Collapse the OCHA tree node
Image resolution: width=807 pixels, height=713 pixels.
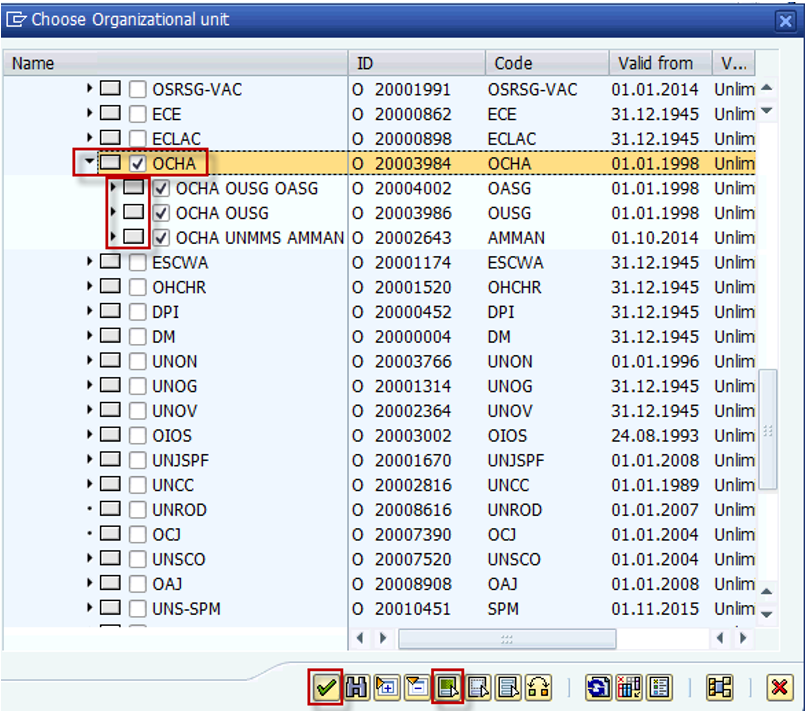click(x=89, y=161)
